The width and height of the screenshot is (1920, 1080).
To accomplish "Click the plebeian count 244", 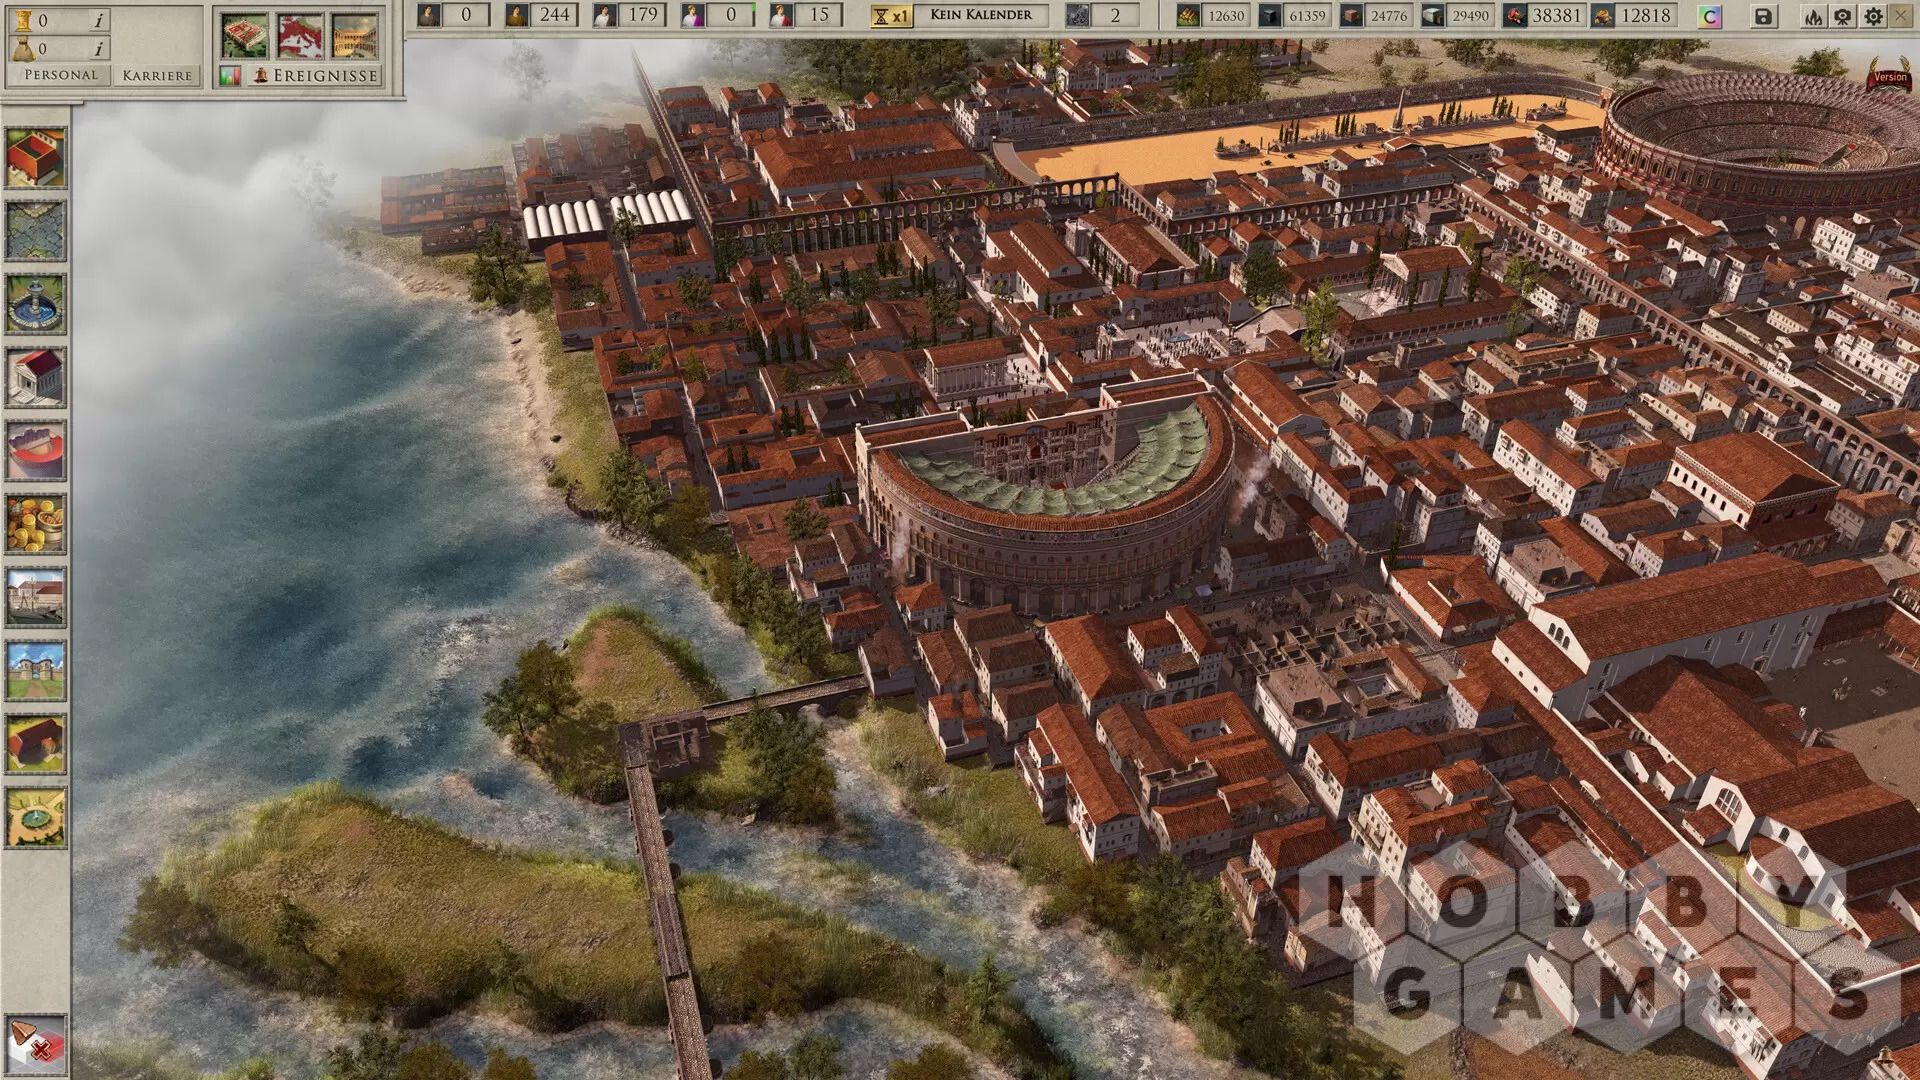I will (554, 15).
